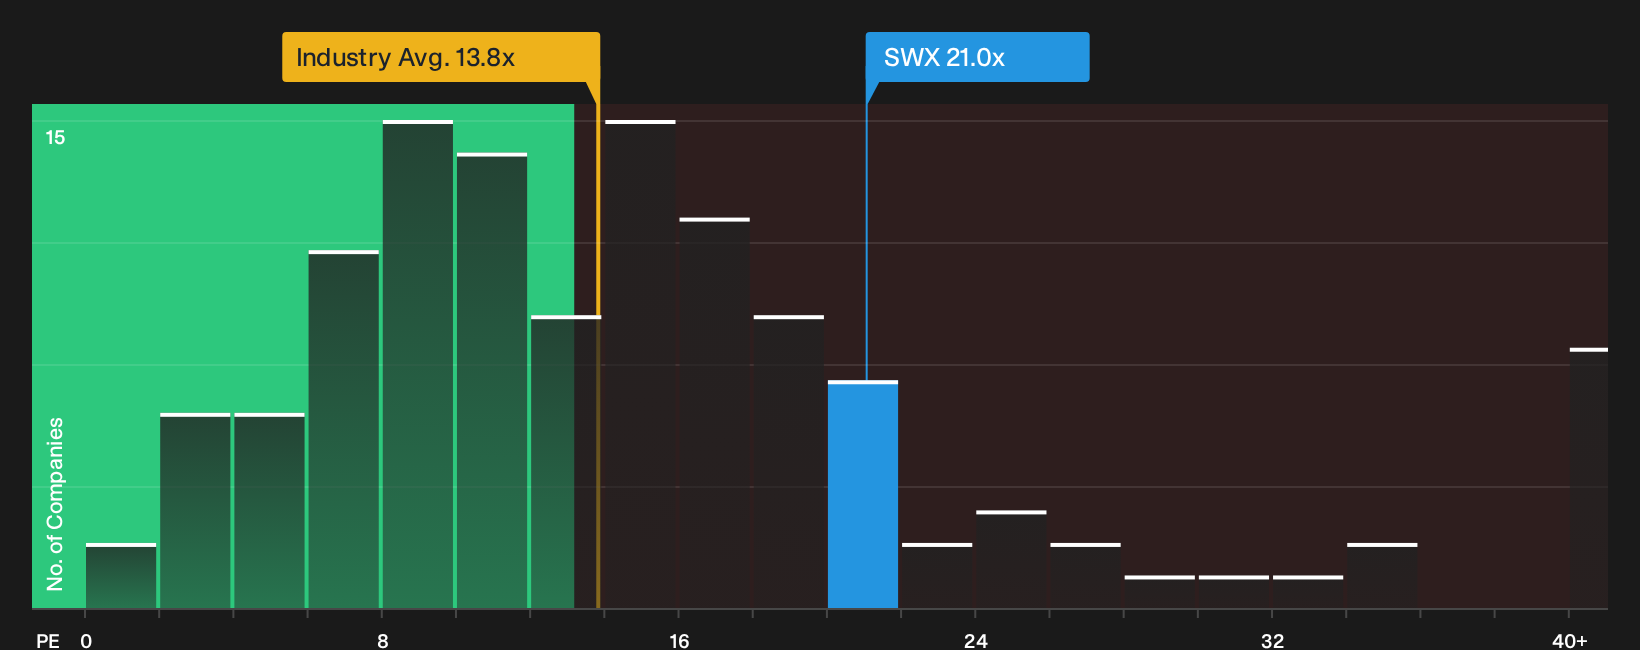The height and width of the screenshot is (650, 1640).
Task: Click the bar for PE 16-18
Action: 714,413
